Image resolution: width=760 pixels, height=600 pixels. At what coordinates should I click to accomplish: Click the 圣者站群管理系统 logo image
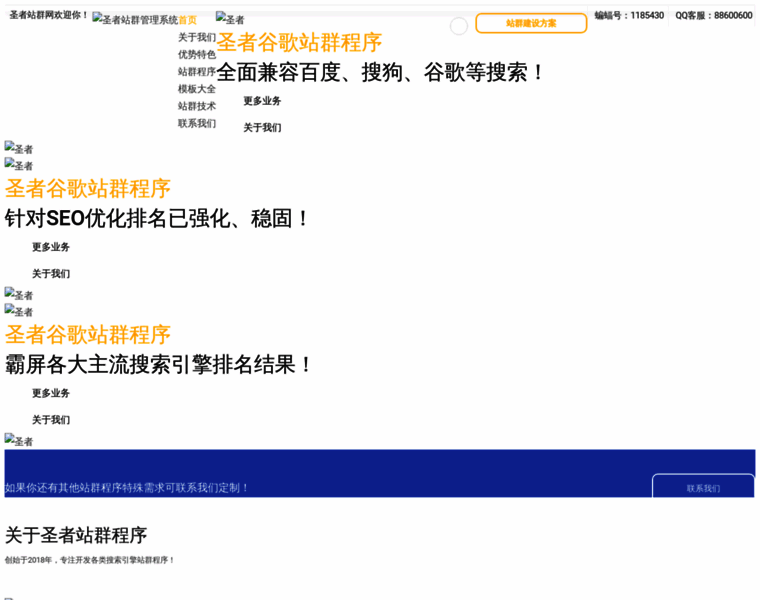click(135, 19)
